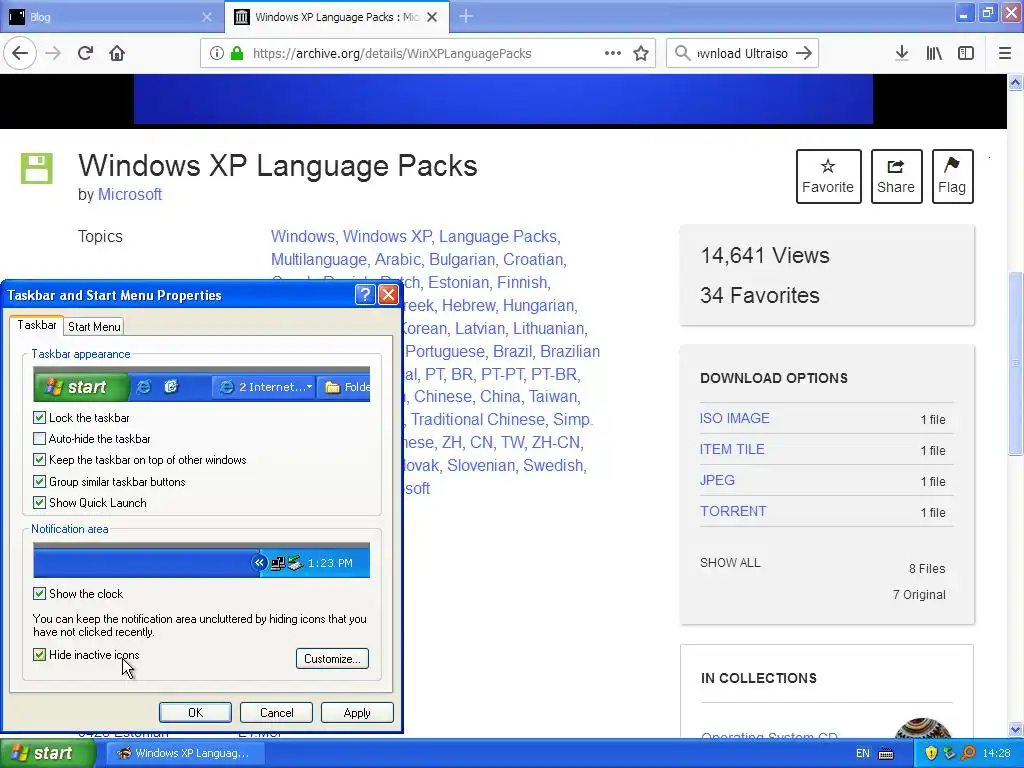Close the Blog tab

coord(207,17)
